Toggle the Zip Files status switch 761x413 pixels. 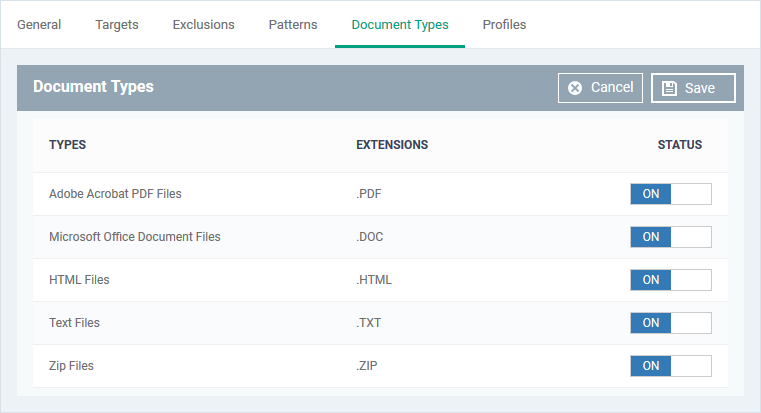pos(671,366)
